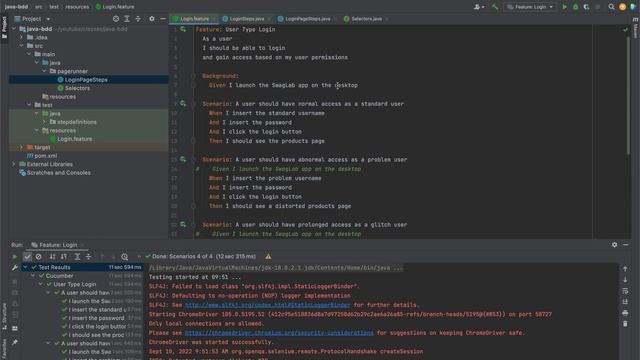Collapse the main folder
This screenshot has width=640, height=360.
click(29, 54)
